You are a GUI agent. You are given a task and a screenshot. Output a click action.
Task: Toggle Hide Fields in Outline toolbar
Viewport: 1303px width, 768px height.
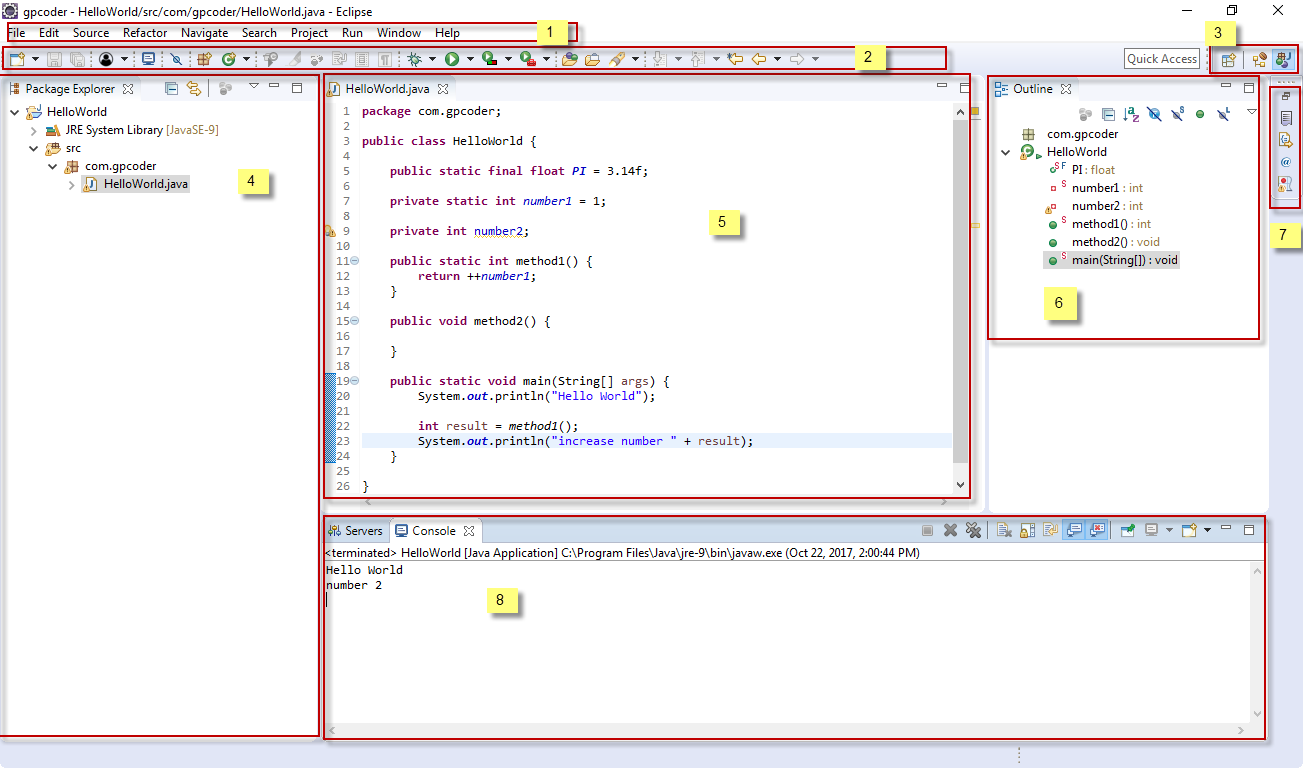tap(1155, 115)
